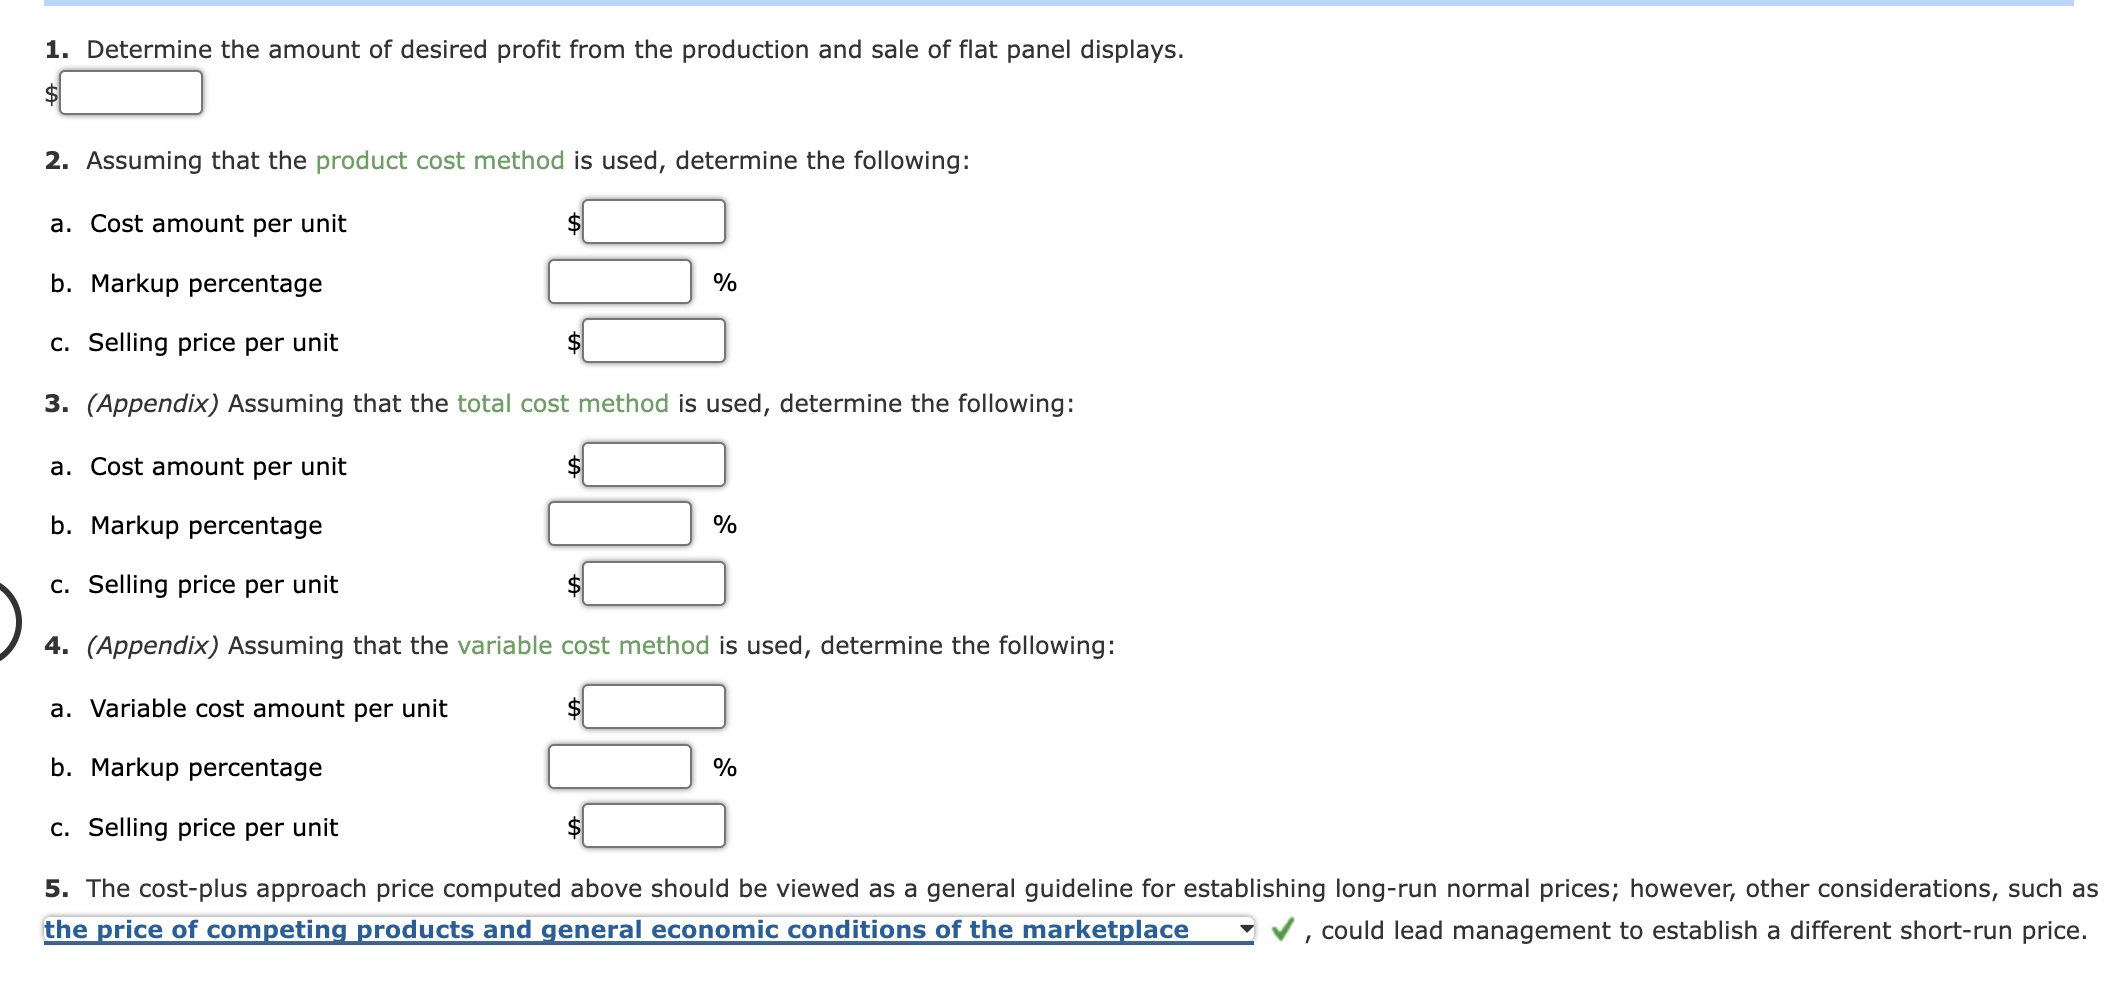Click the cost amount per unit field in question 3a
The height and width of the screenshot is (984, 2118).
[x=654, y=464]
